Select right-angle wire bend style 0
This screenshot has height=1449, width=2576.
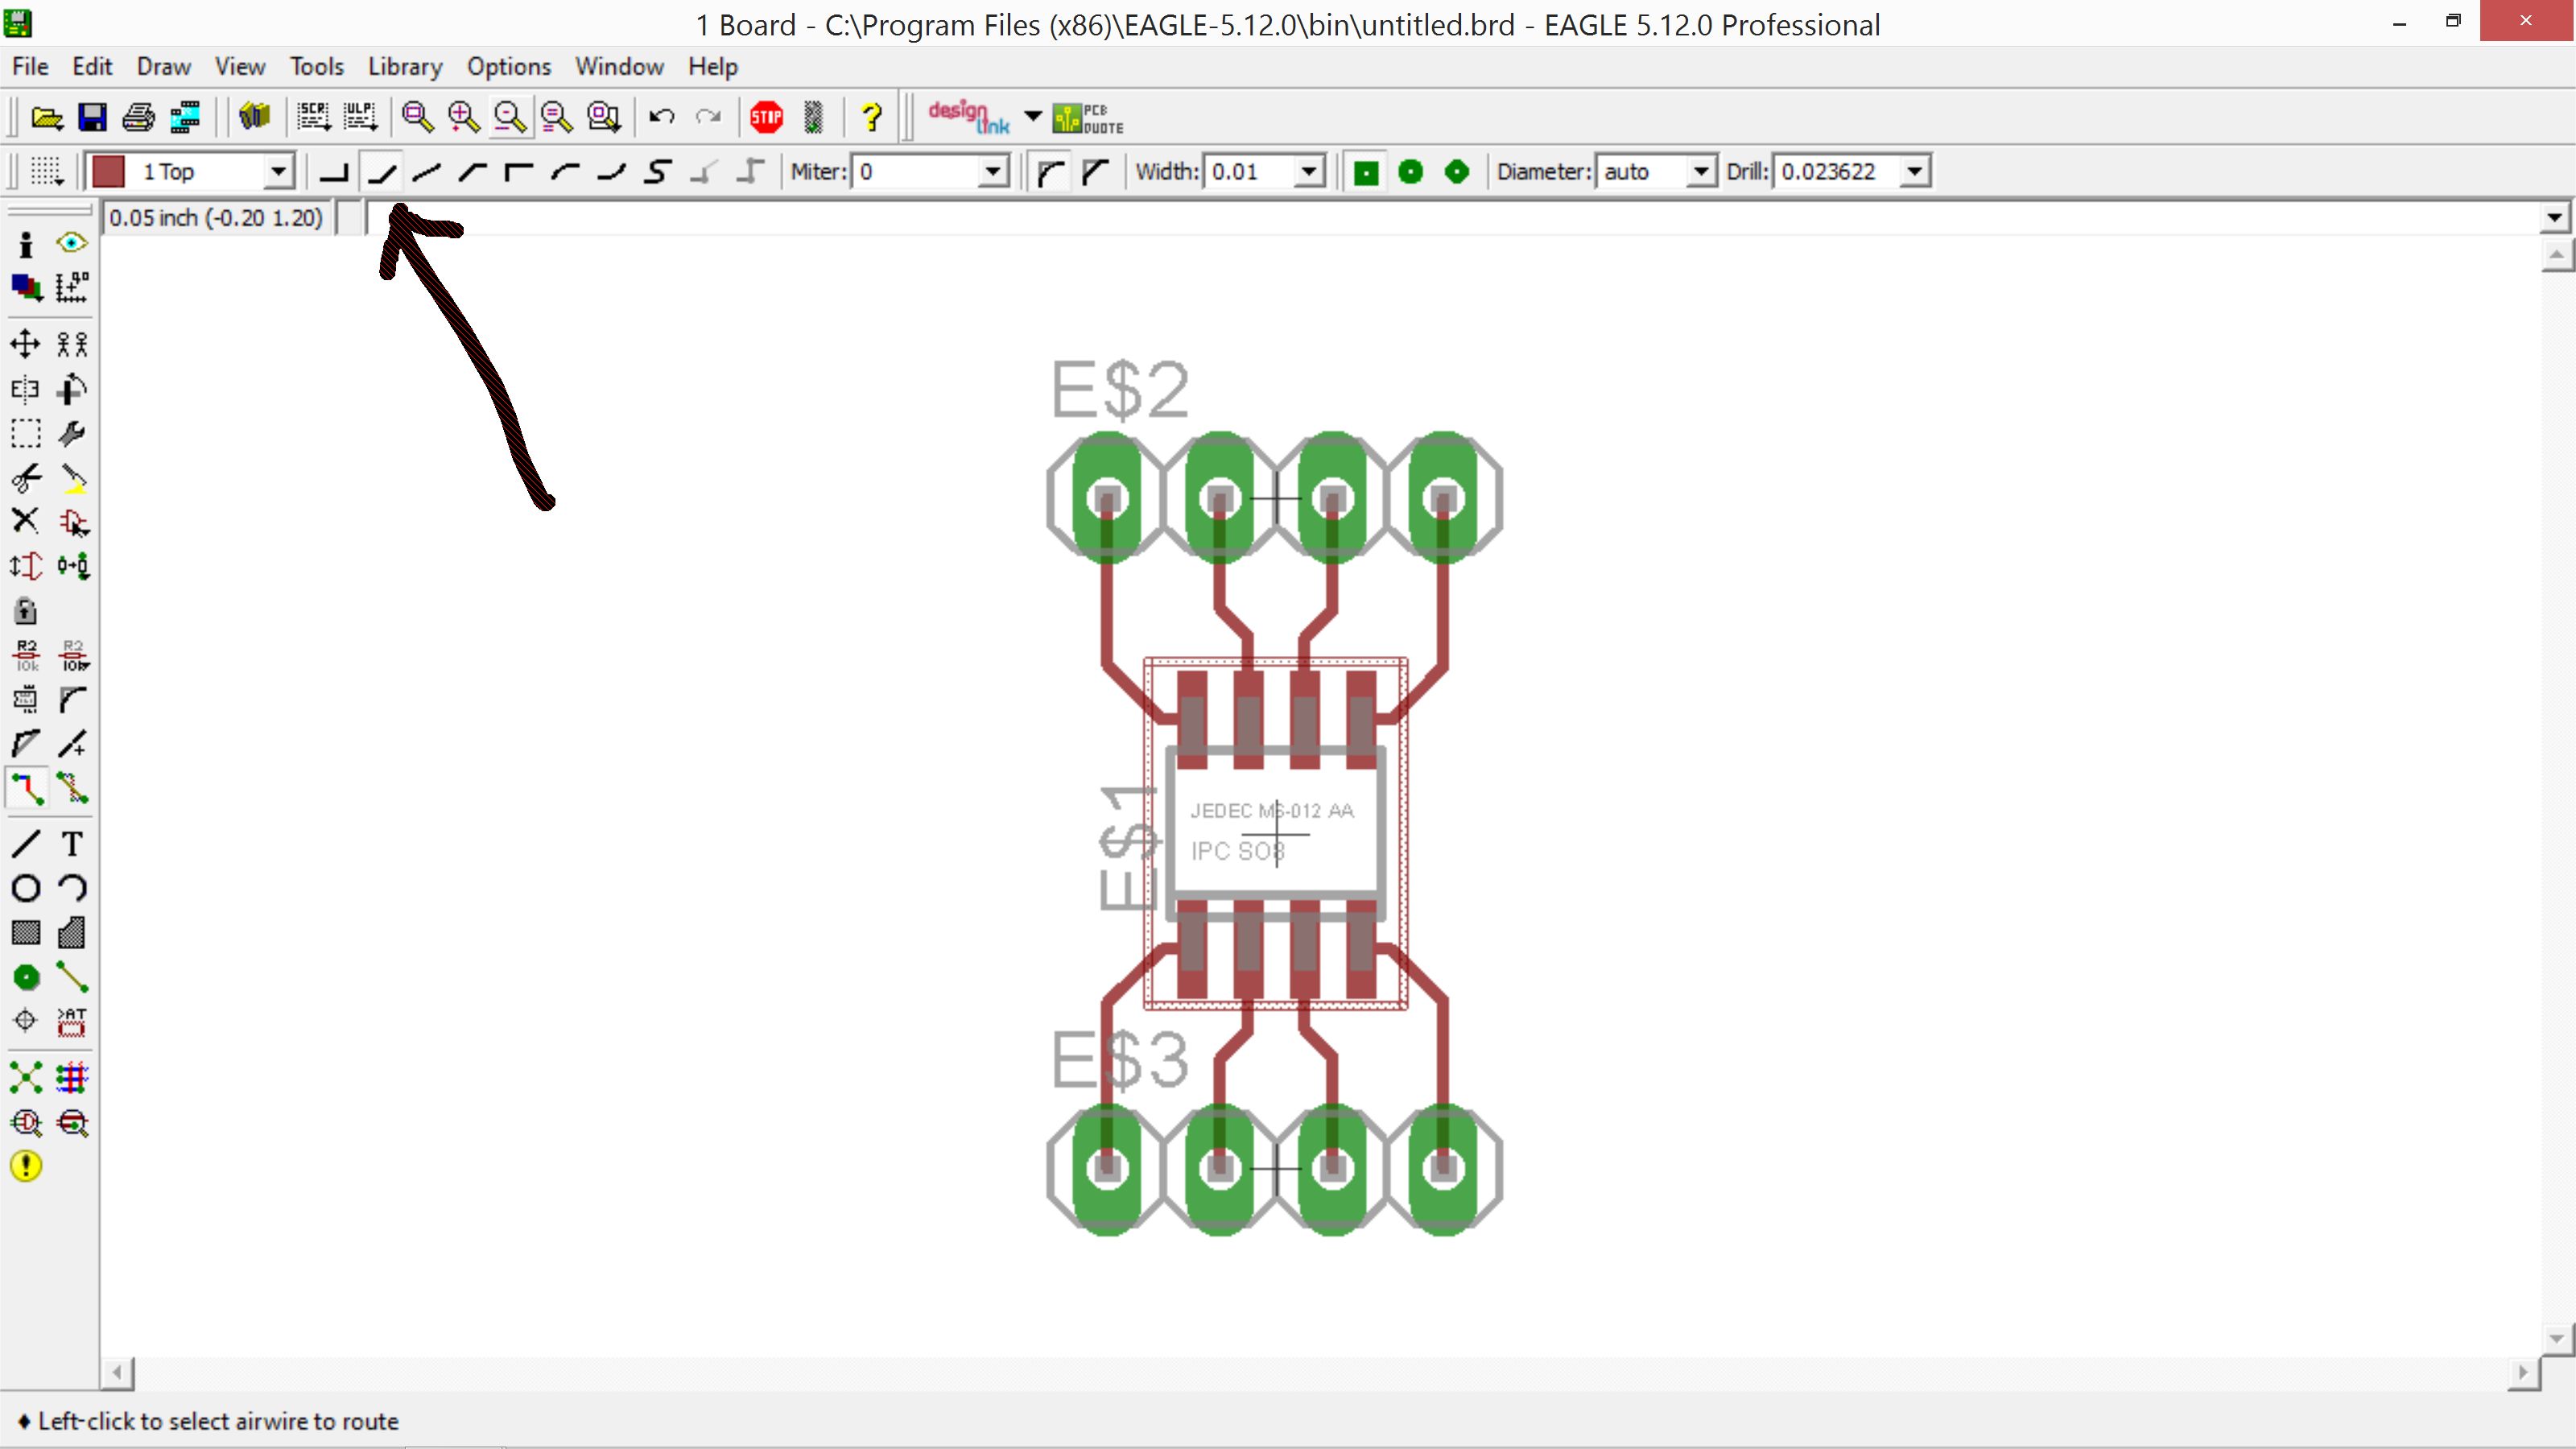[334, 172]
